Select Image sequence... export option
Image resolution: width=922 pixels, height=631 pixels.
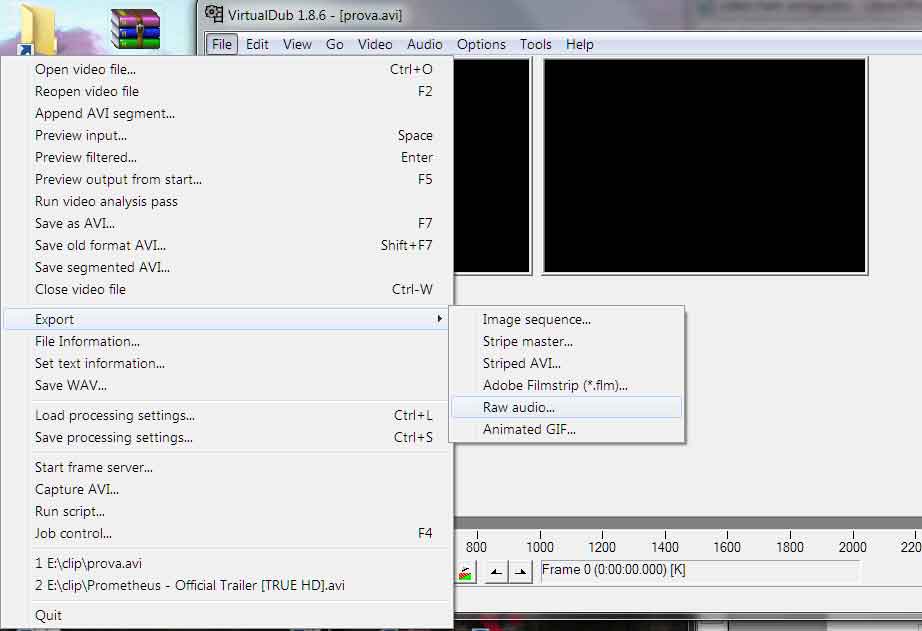(567, 319)
